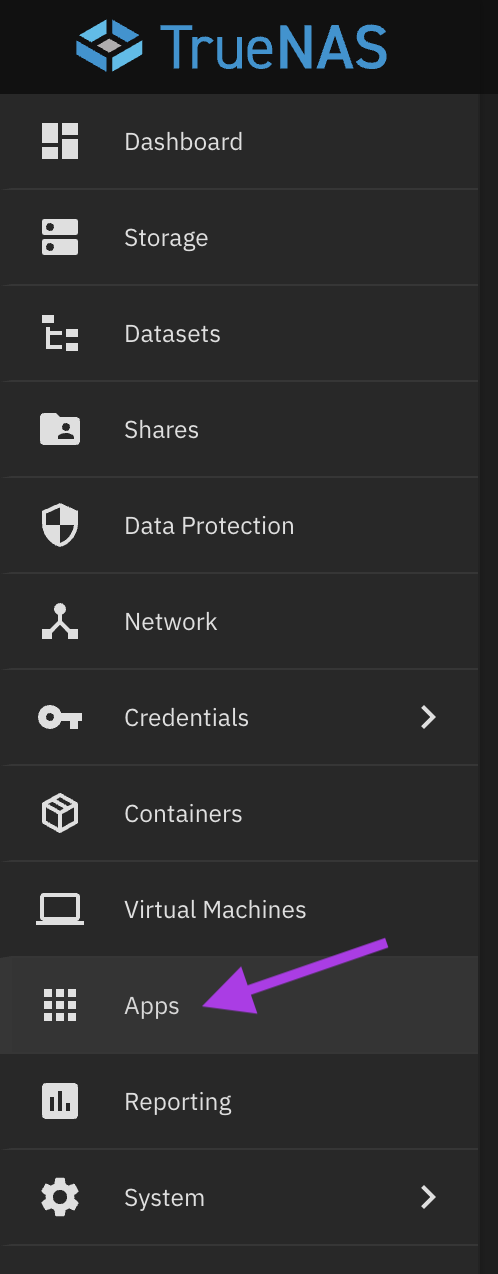Click the sidebar vertical scrollbar
The height and width of the screenshot is (1274, 498).
[488, 684]
